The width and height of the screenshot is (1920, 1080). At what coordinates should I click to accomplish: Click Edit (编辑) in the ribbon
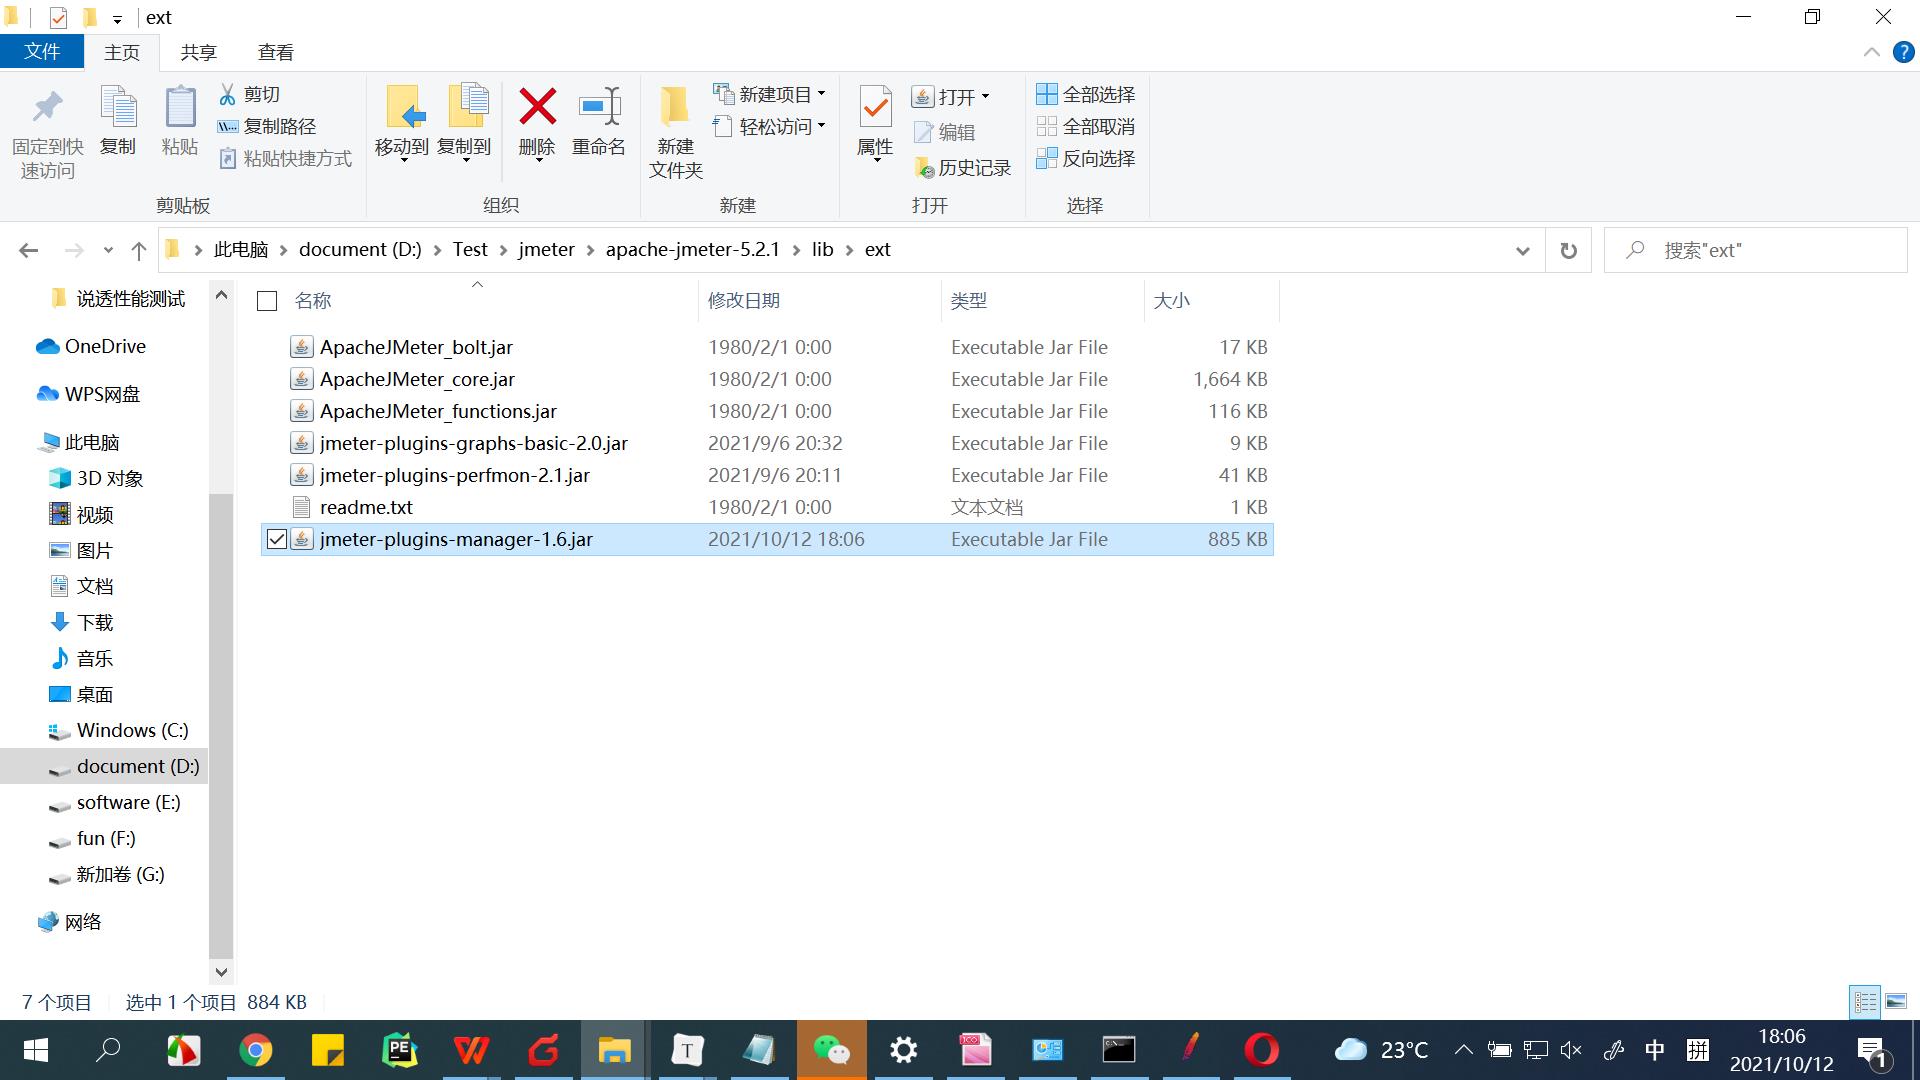(944, 132)
